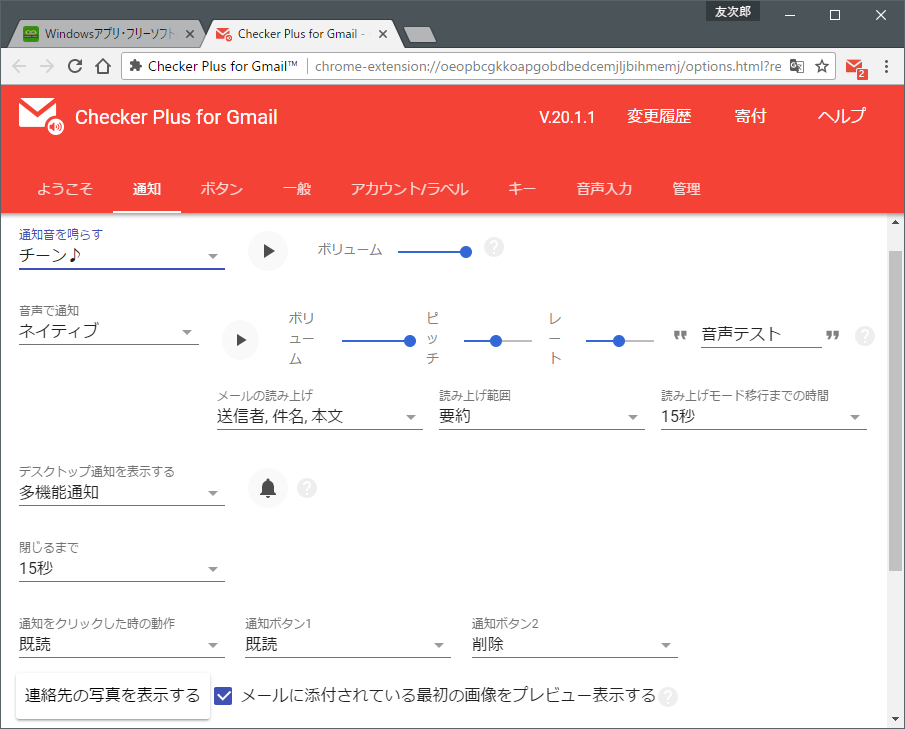Open the help icon beside the volume slider
The height and width of the screenshot is (729, 905).
[494, 247]
